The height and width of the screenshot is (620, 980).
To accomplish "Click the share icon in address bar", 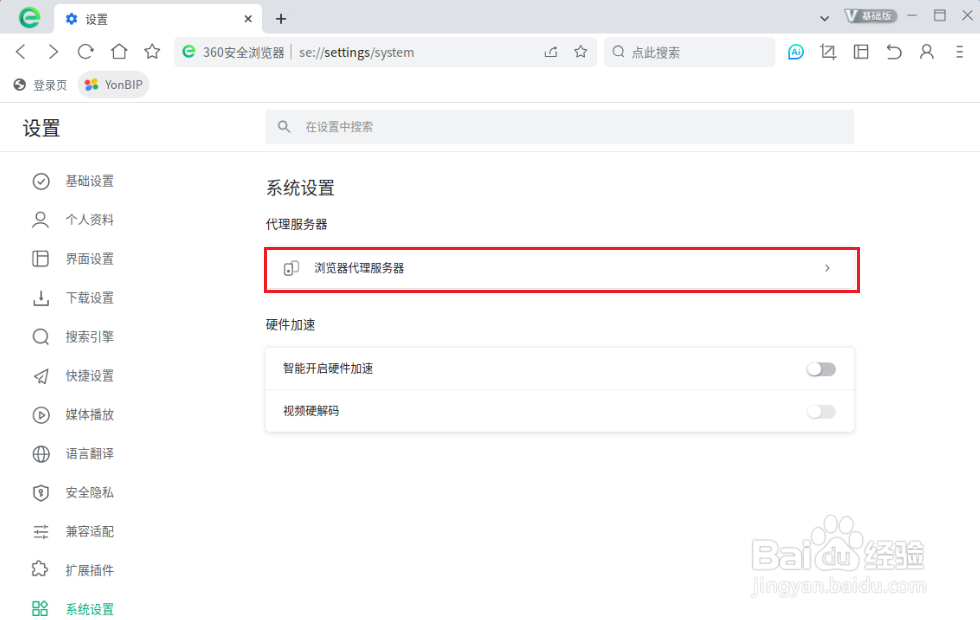I will coord(551,52).
